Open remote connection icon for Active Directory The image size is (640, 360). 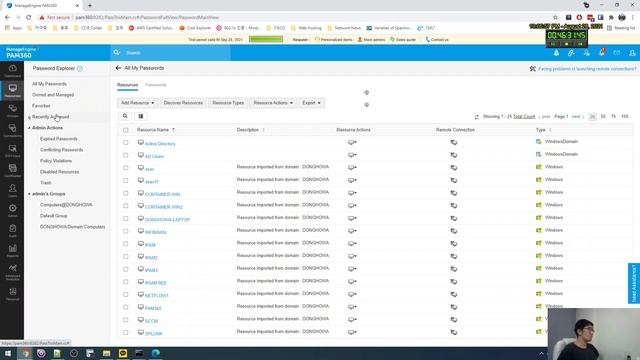[x=453, y=142]
